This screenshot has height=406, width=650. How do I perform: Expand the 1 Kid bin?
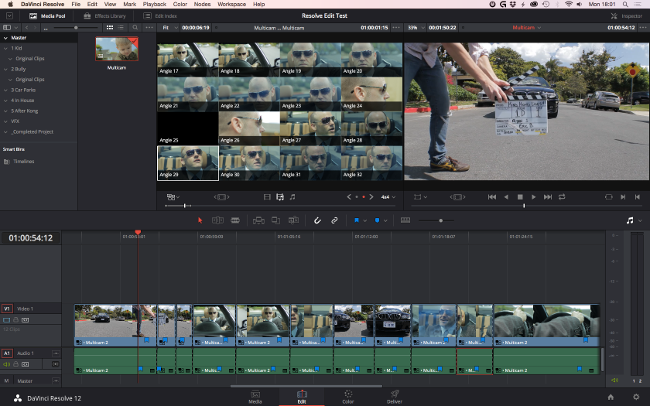pos(6,48)
